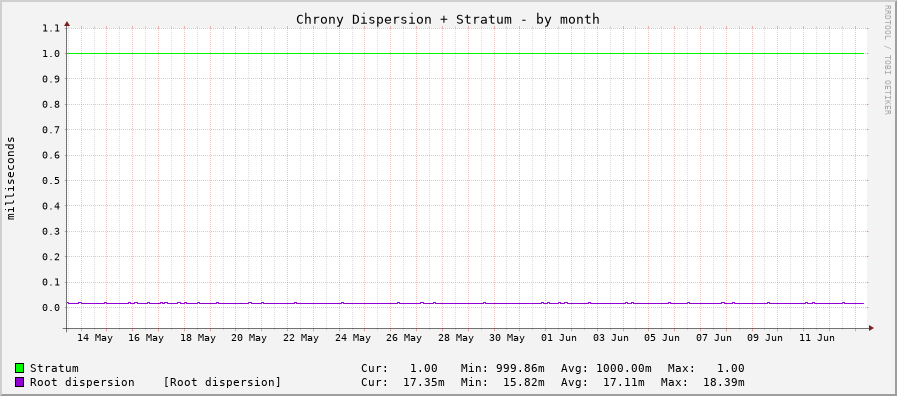The height and width of the screenshot is (396, 897).
Task: Click the '30 May' x-axis date label
Action: click(507, 338)
